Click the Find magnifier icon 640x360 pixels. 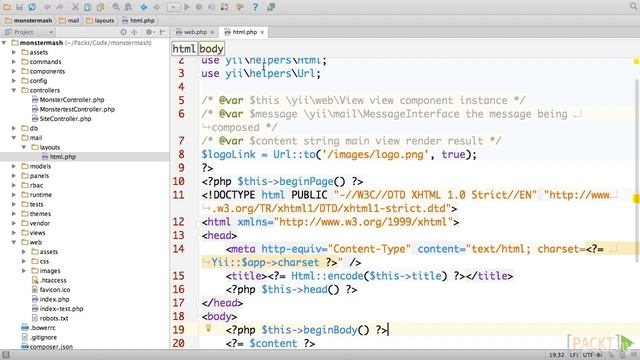point(116,7)
